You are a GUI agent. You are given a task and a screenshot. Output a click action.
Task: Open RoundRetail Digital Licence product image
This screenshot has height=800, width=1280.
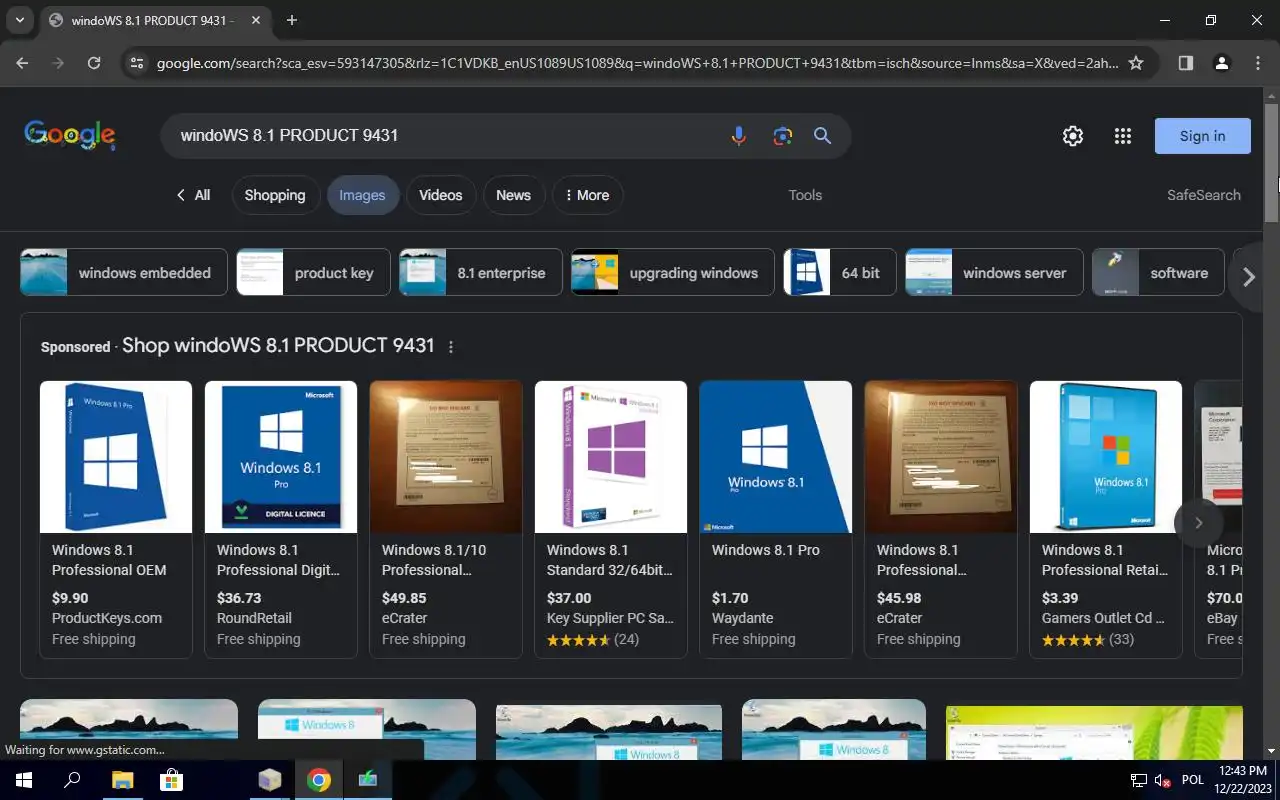(x=281, y=456)
